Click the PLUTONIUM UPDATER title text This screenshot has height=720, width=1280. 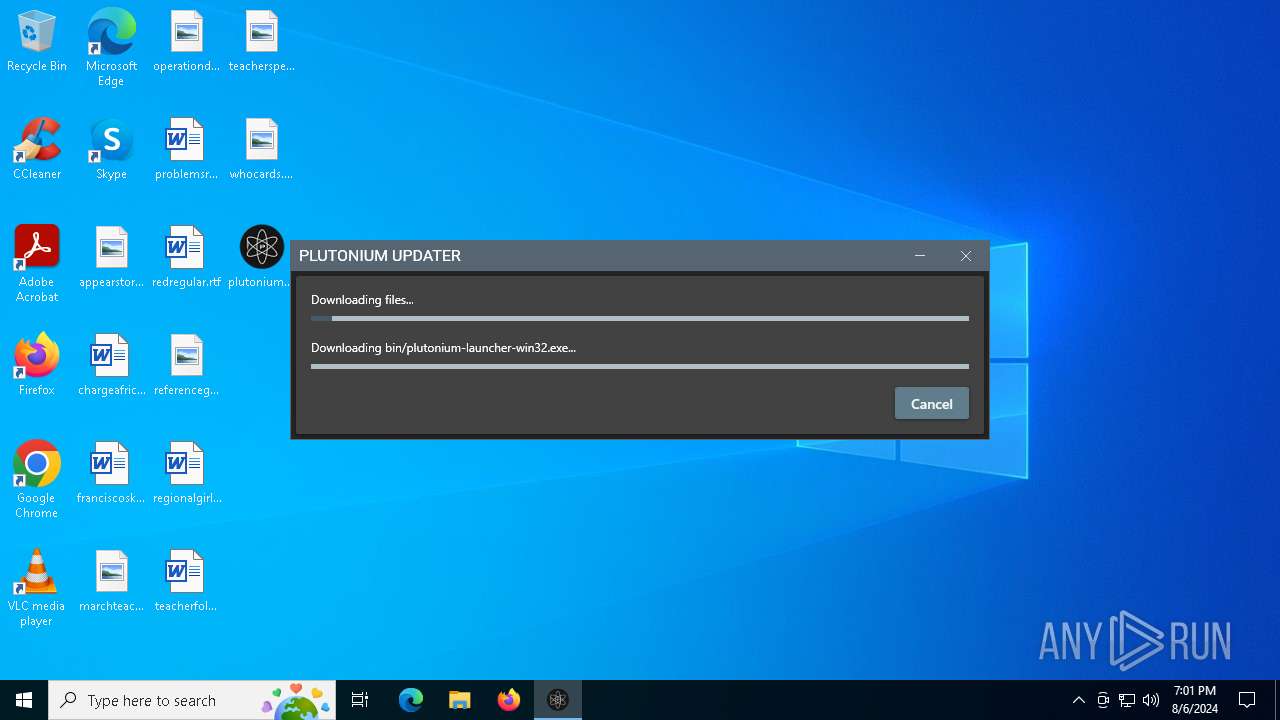coord(380,256)
